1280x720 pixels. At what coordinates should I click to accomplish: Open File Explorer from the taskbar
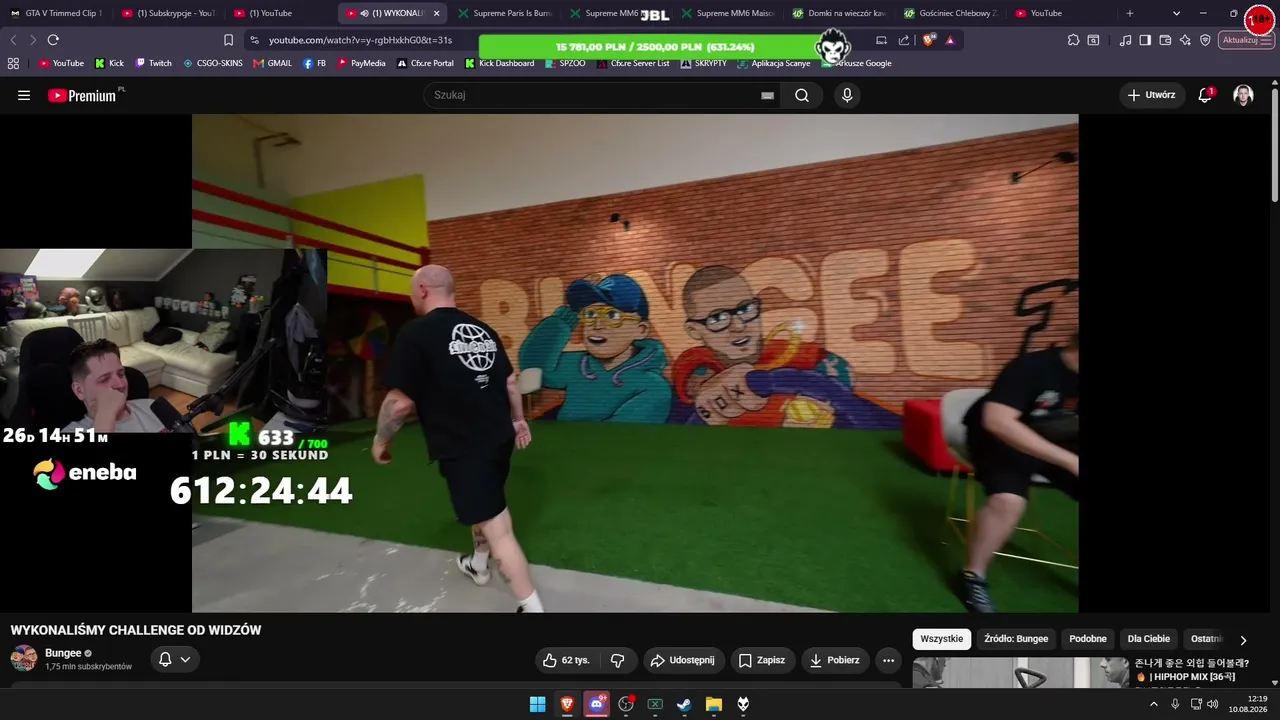(714, 704)
